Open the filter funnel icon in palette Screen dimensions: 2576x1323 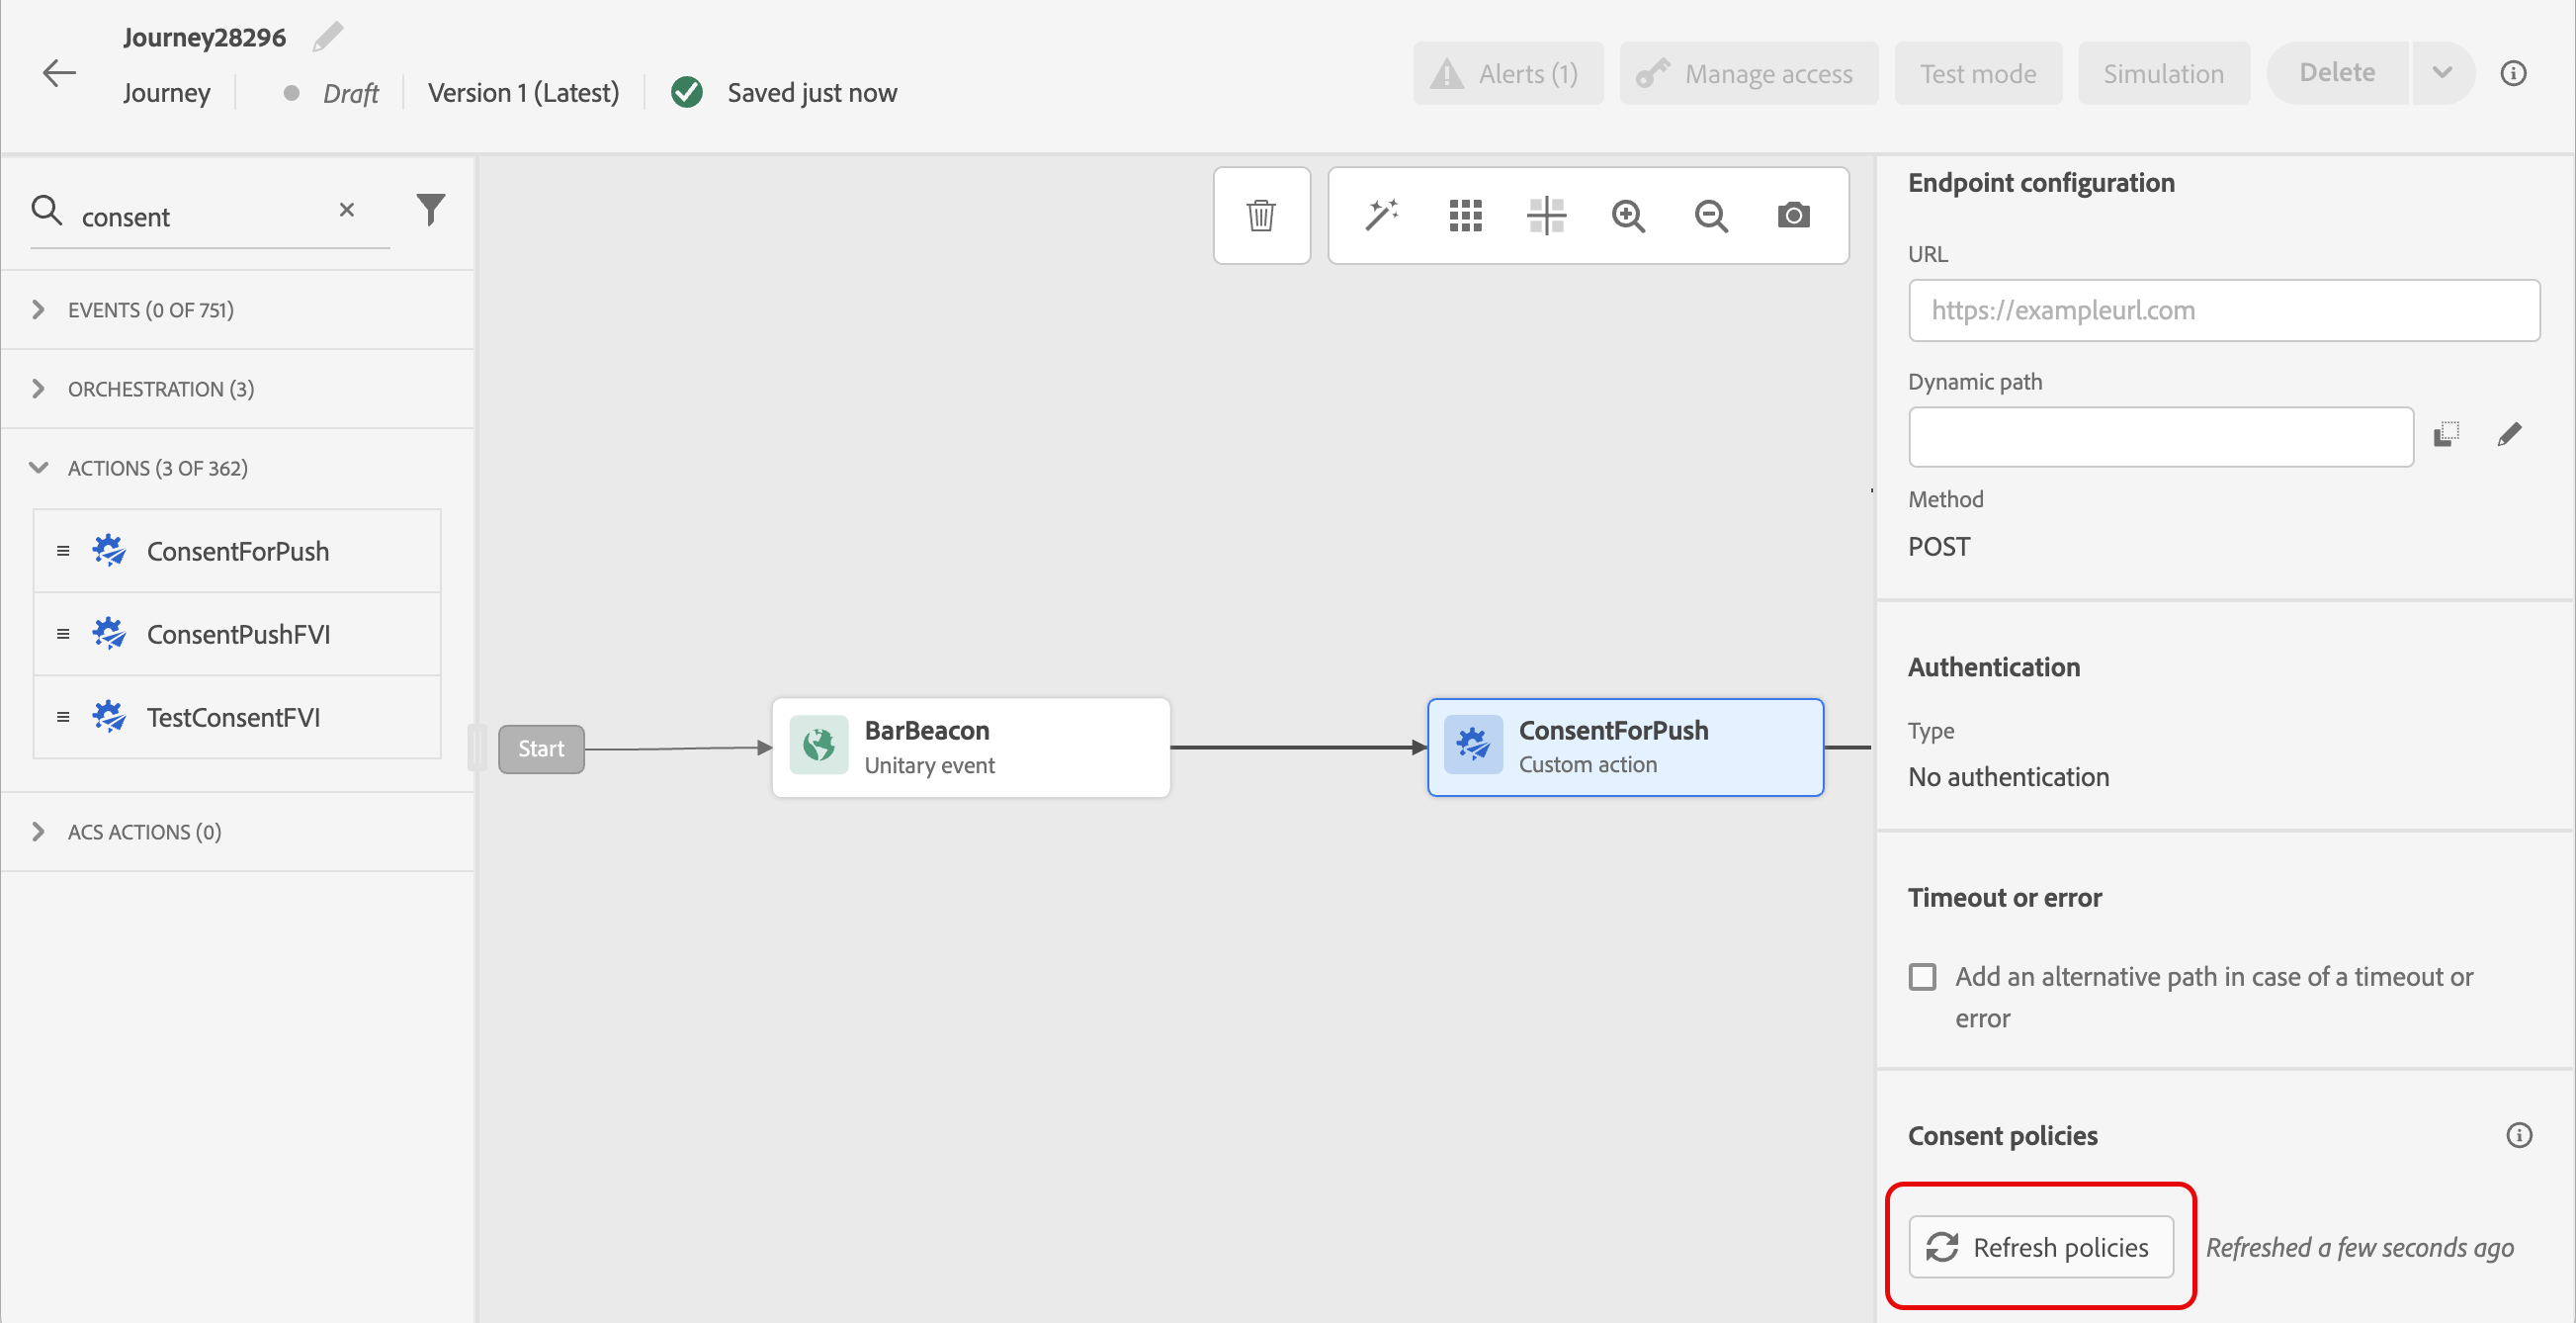click(430, 209)
